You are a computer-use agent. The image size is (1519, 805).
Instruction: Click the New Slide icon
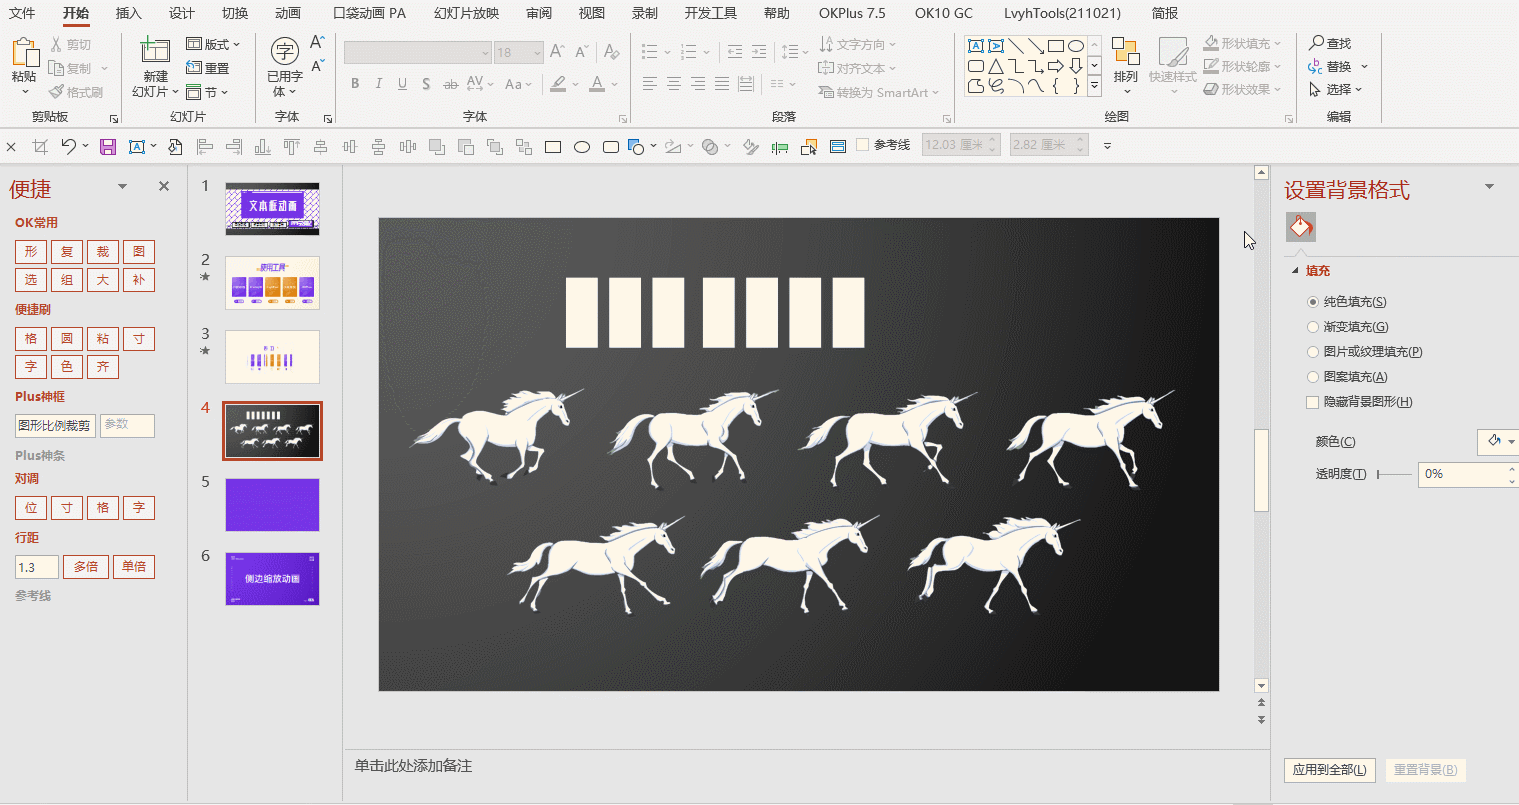155,52
